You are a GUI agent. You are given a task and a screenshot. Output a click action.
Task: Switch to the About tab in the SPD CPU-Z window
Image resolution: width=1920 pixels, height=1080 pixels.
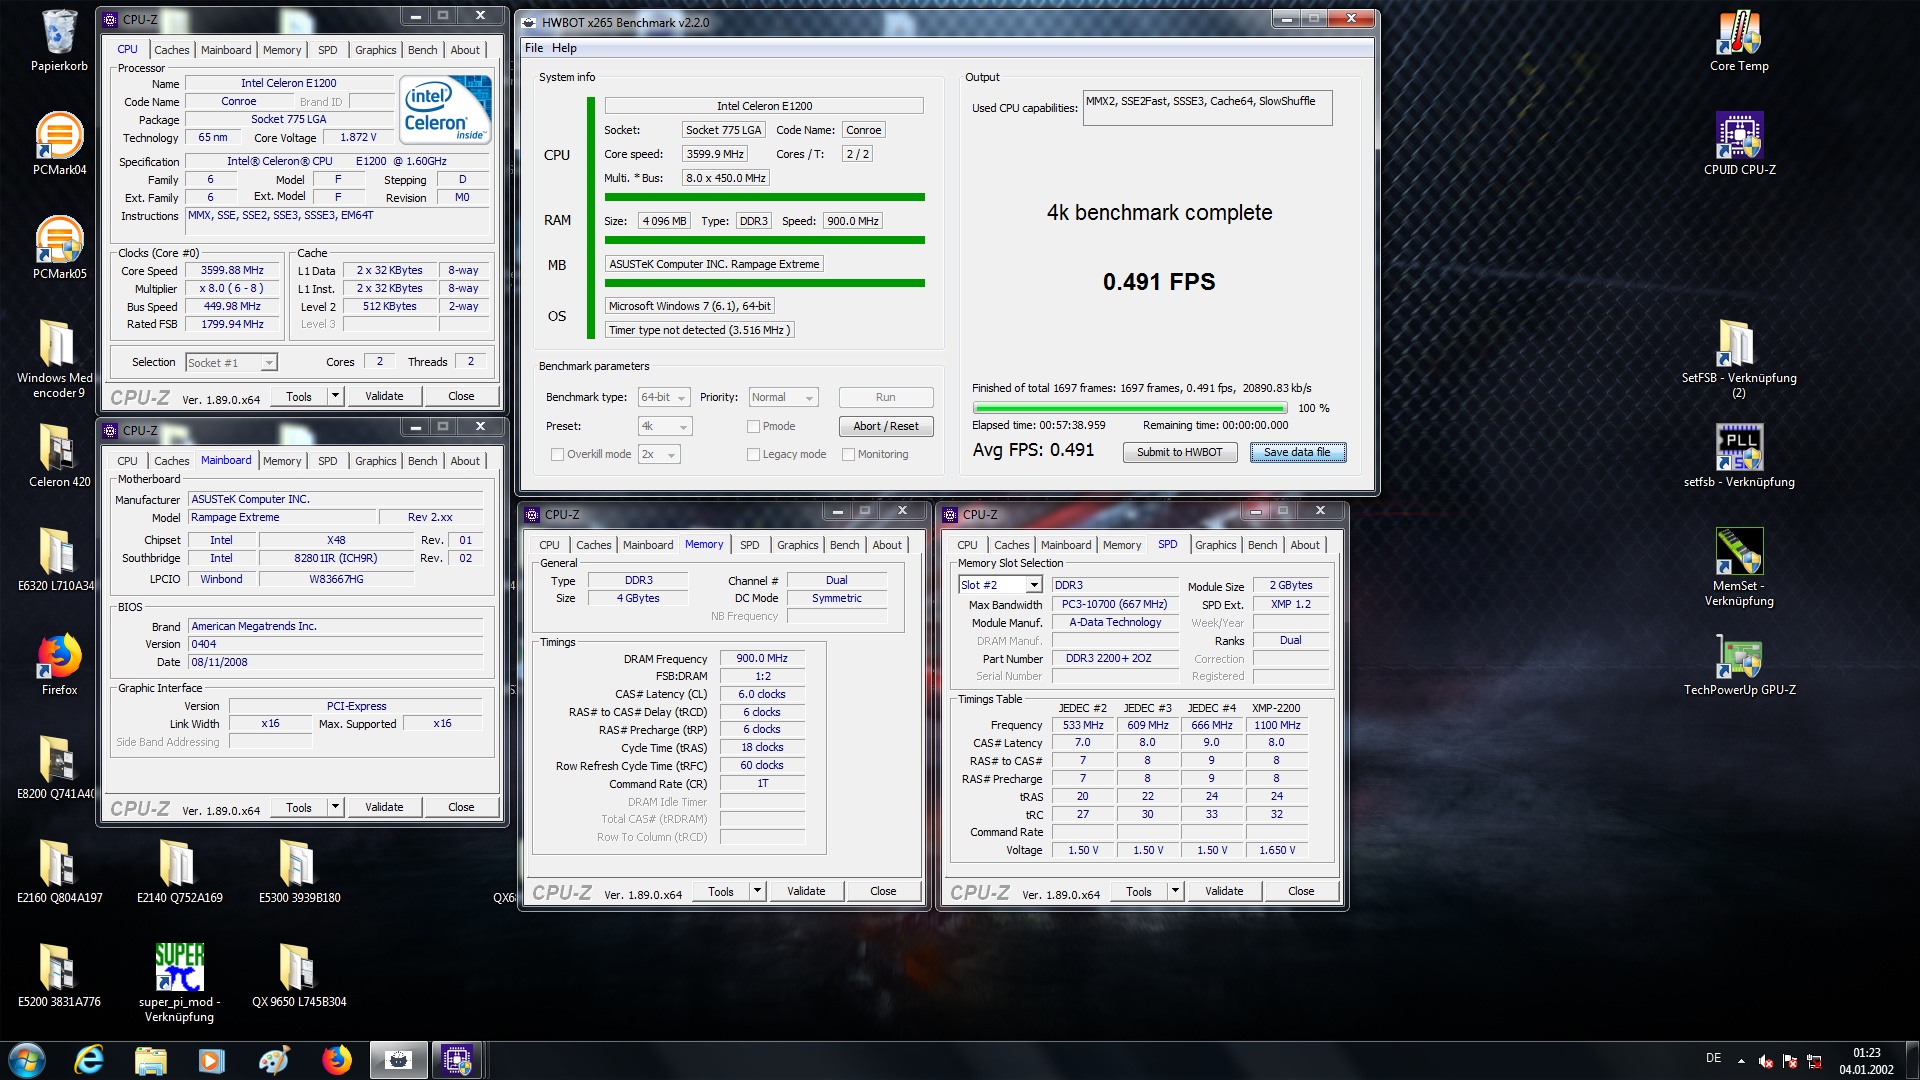point(1304,545)
